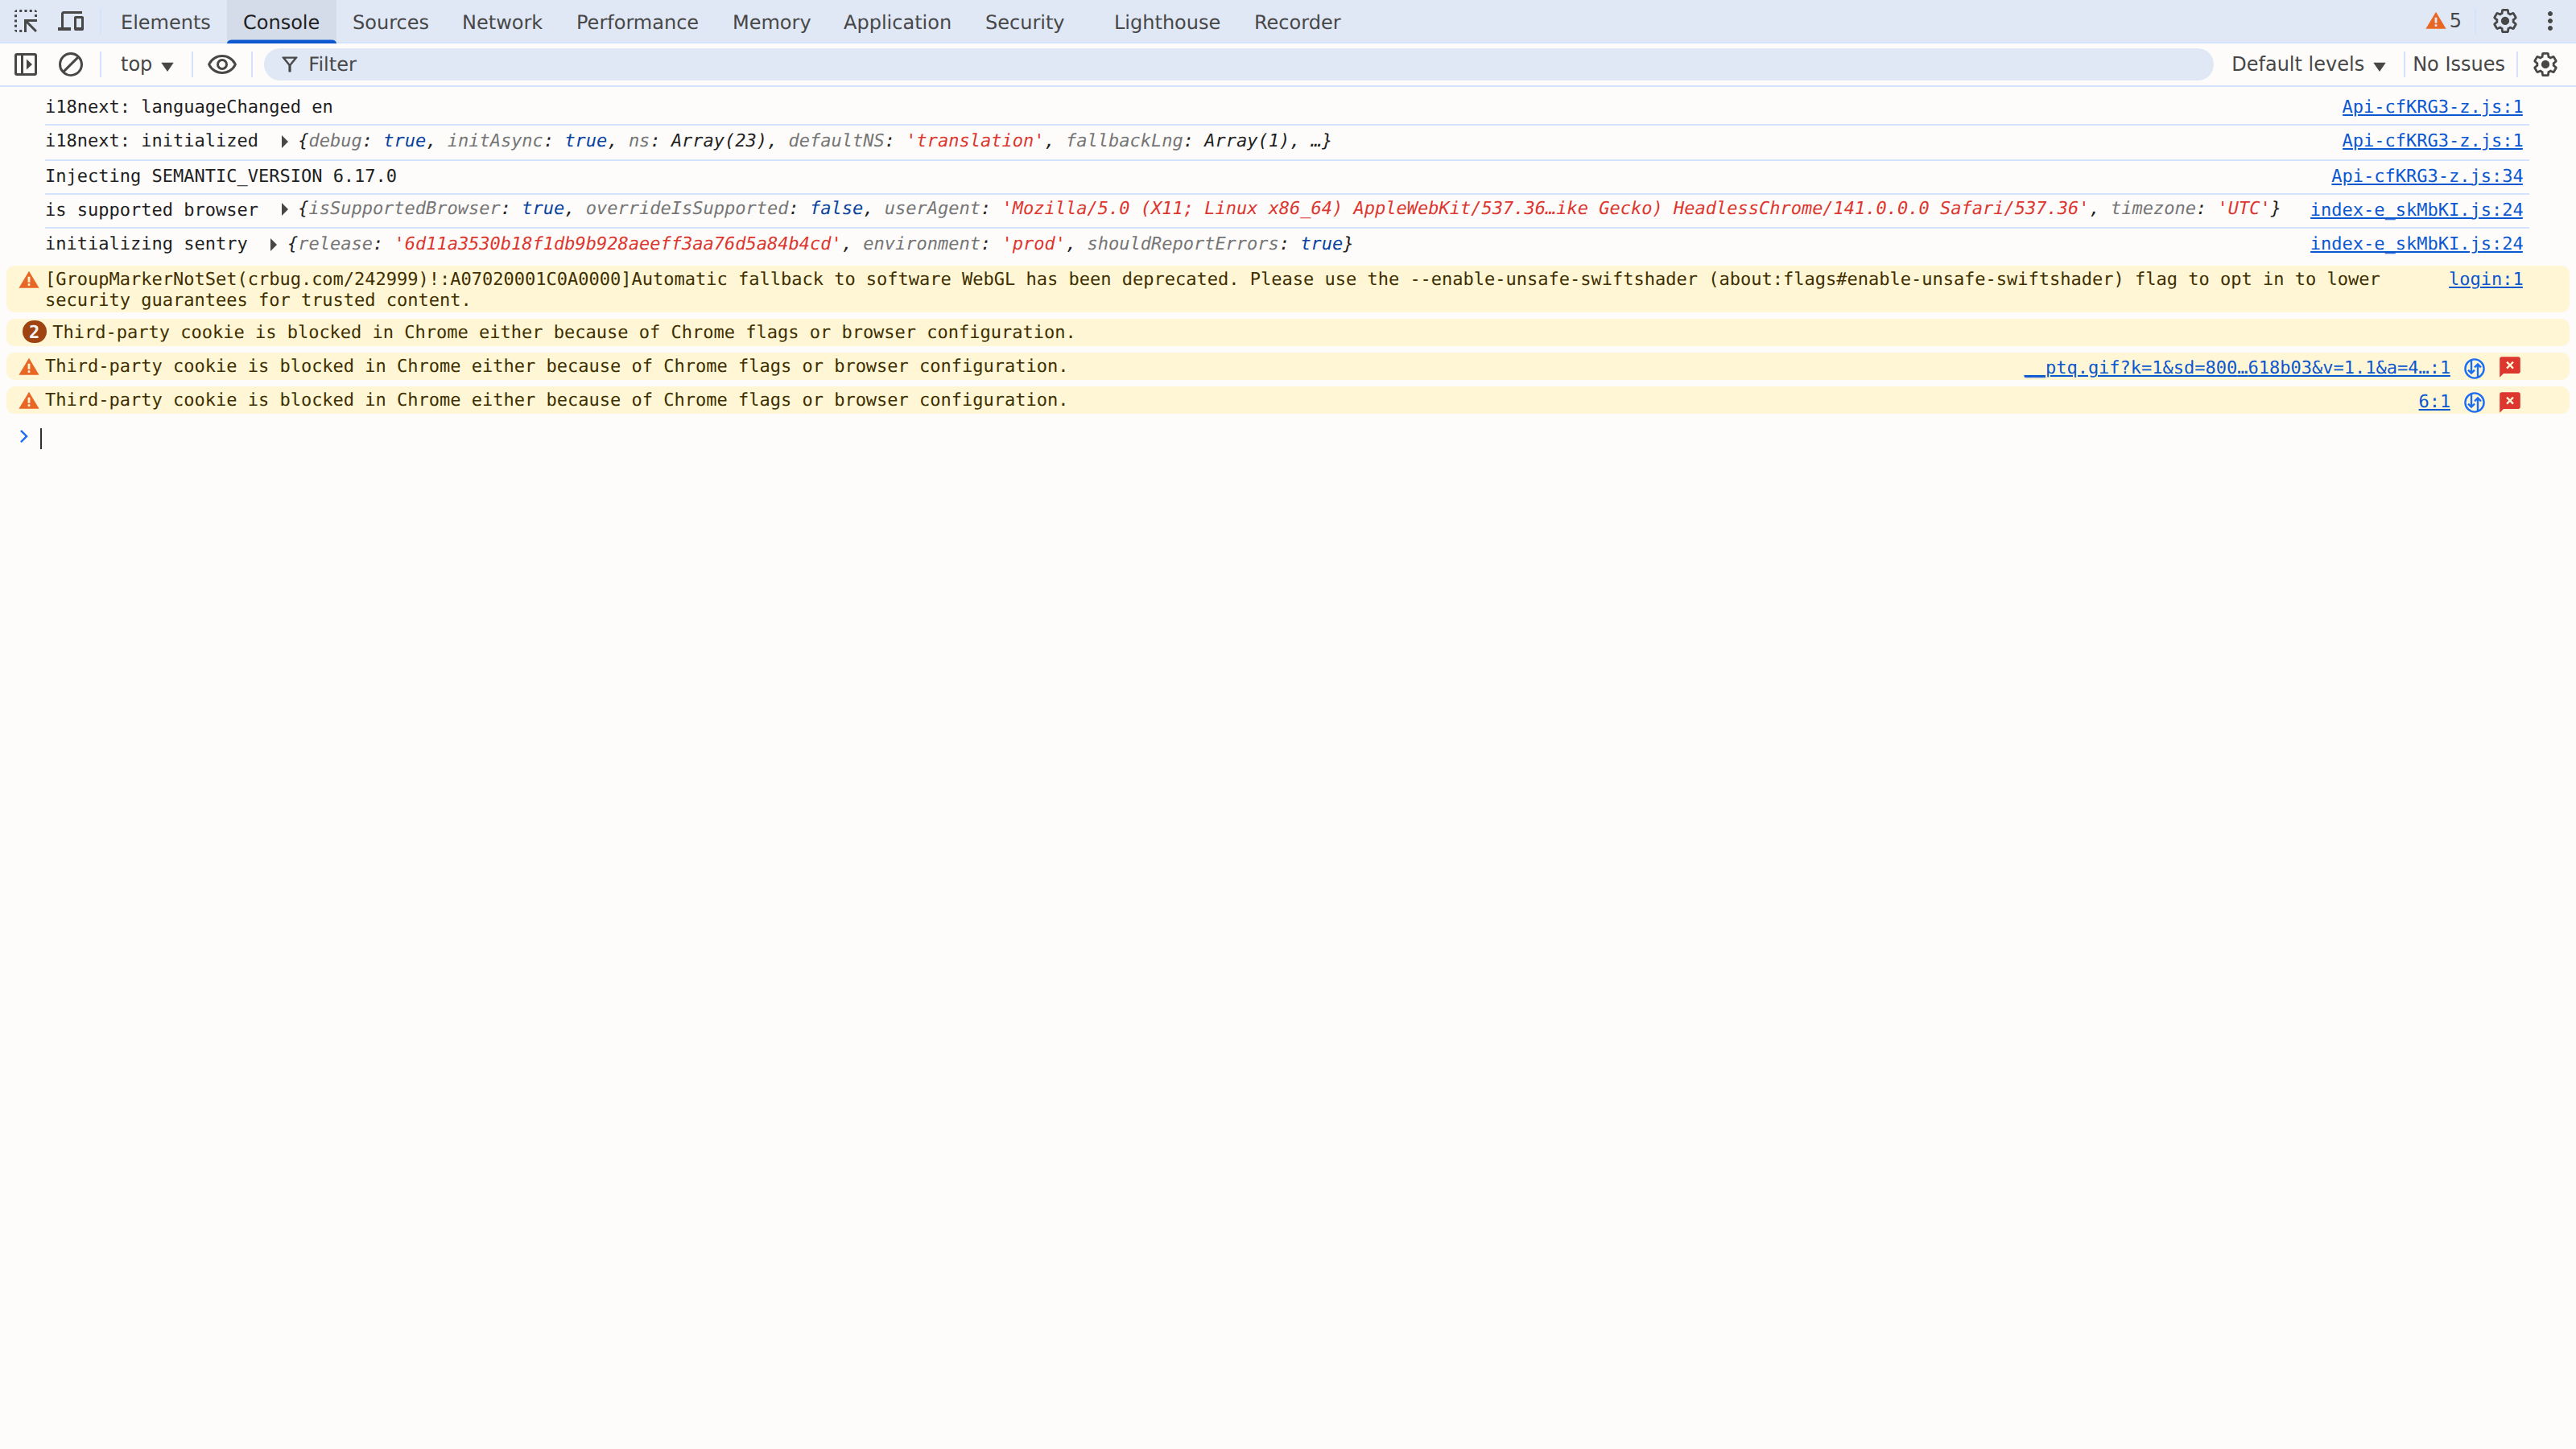Click the red X icon on the __ptq.gif row
2576x1449 pixels.
[2510, 366]
